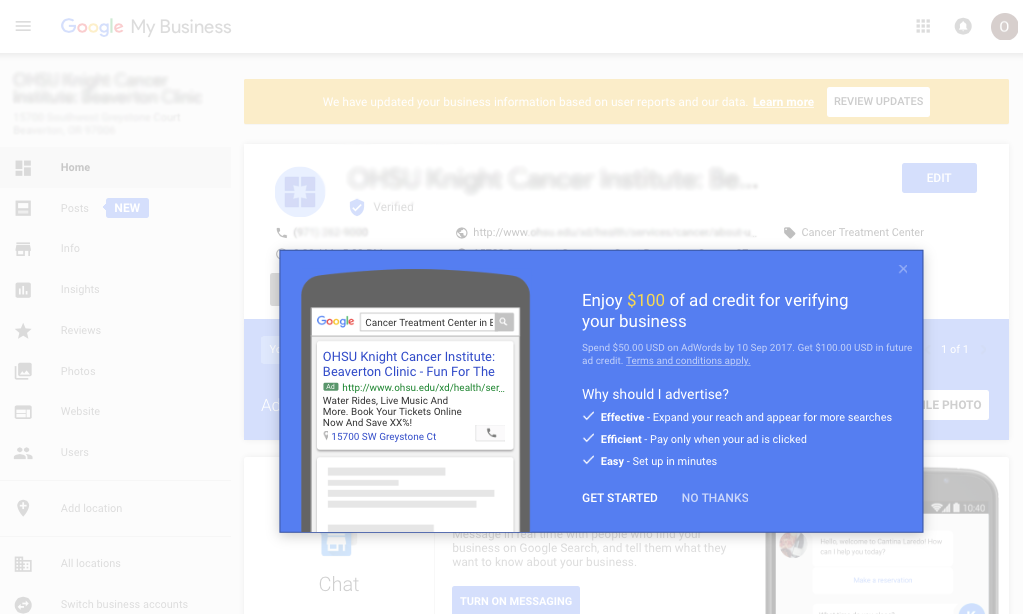Screen dimensions: 1023x614
Task: Open Info from the sidebar
Action: [70, 249]
